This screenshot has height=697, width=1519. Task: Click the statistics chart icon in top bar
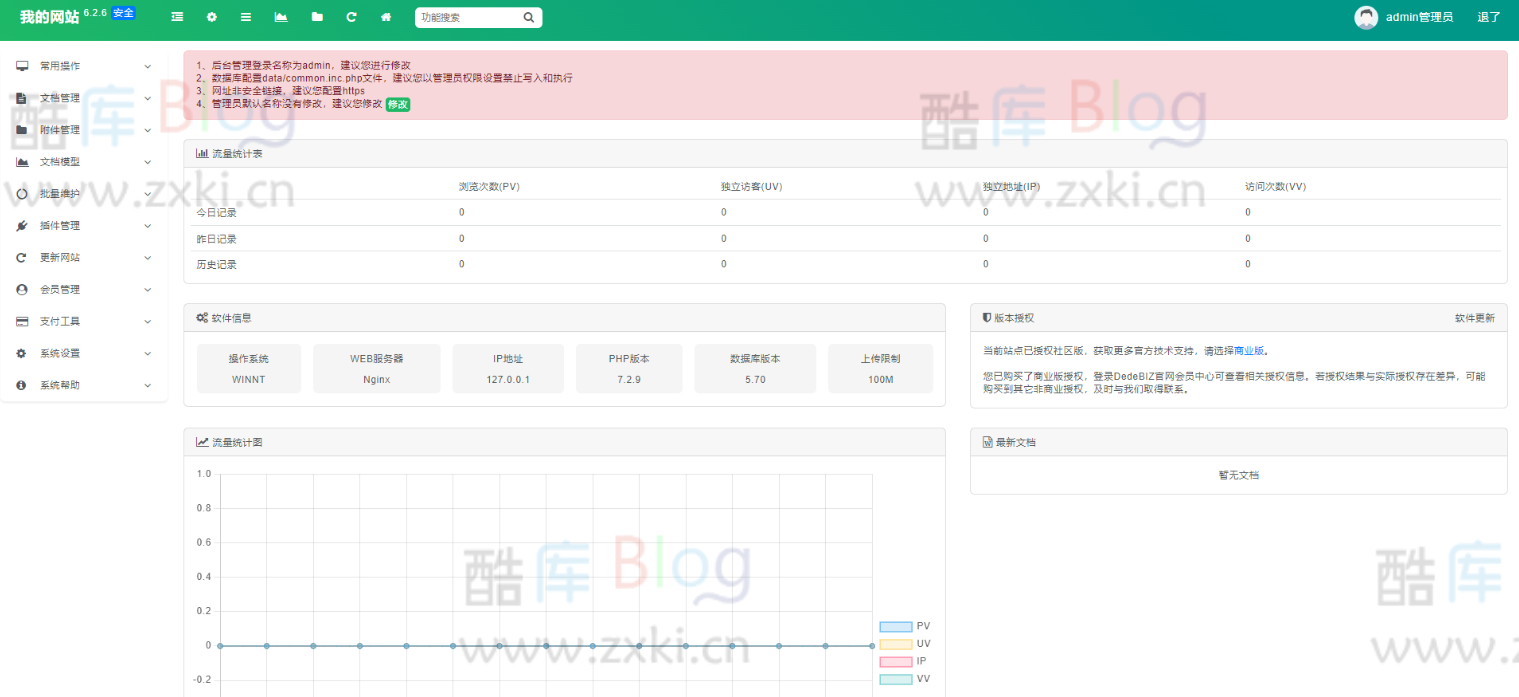coord(281,17)
